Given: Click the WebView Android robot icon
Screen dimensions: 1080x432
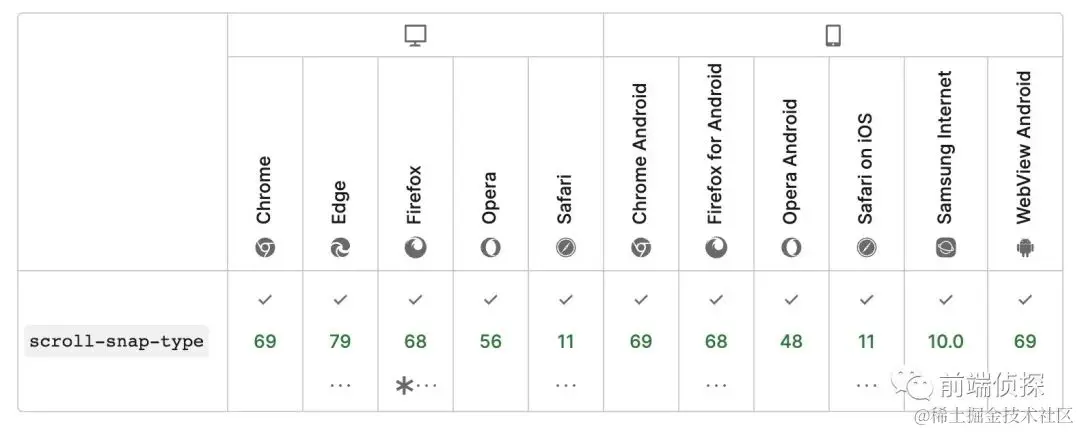Looking at the screenshot, I should coord(1025,248).
